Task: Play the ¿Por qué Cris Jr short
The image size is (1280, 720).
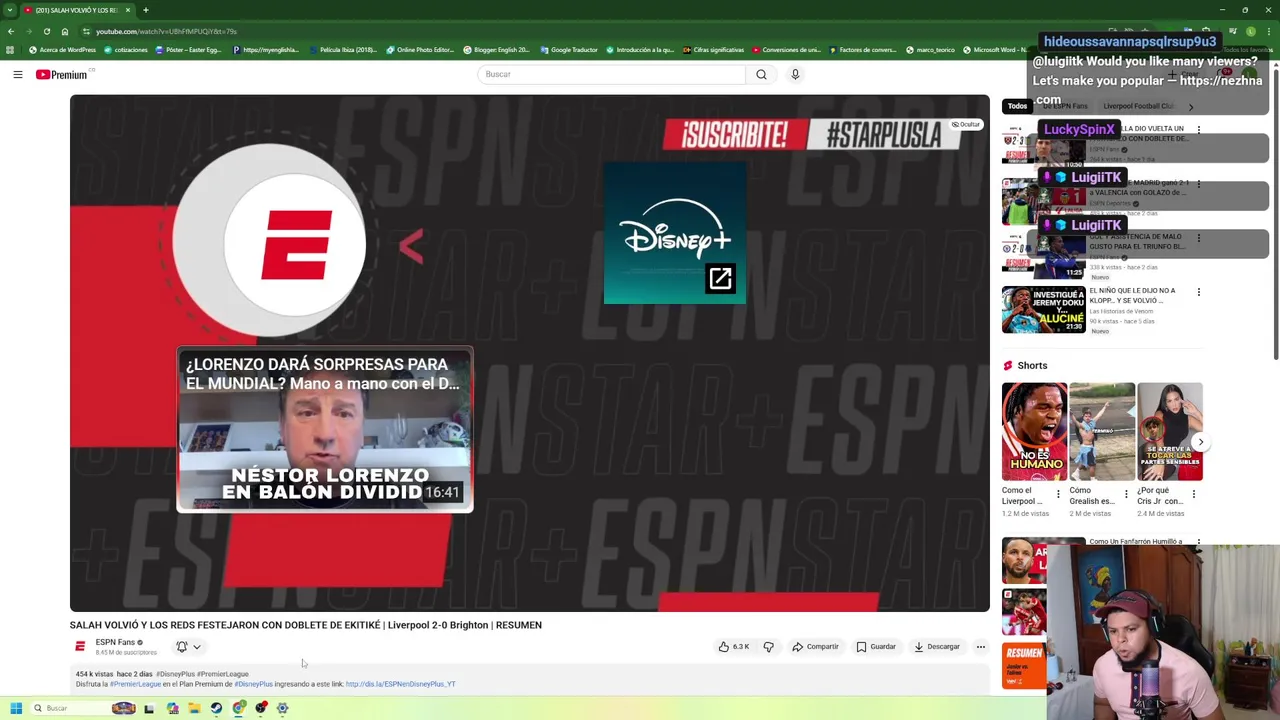Action: tap(1170, 431)
